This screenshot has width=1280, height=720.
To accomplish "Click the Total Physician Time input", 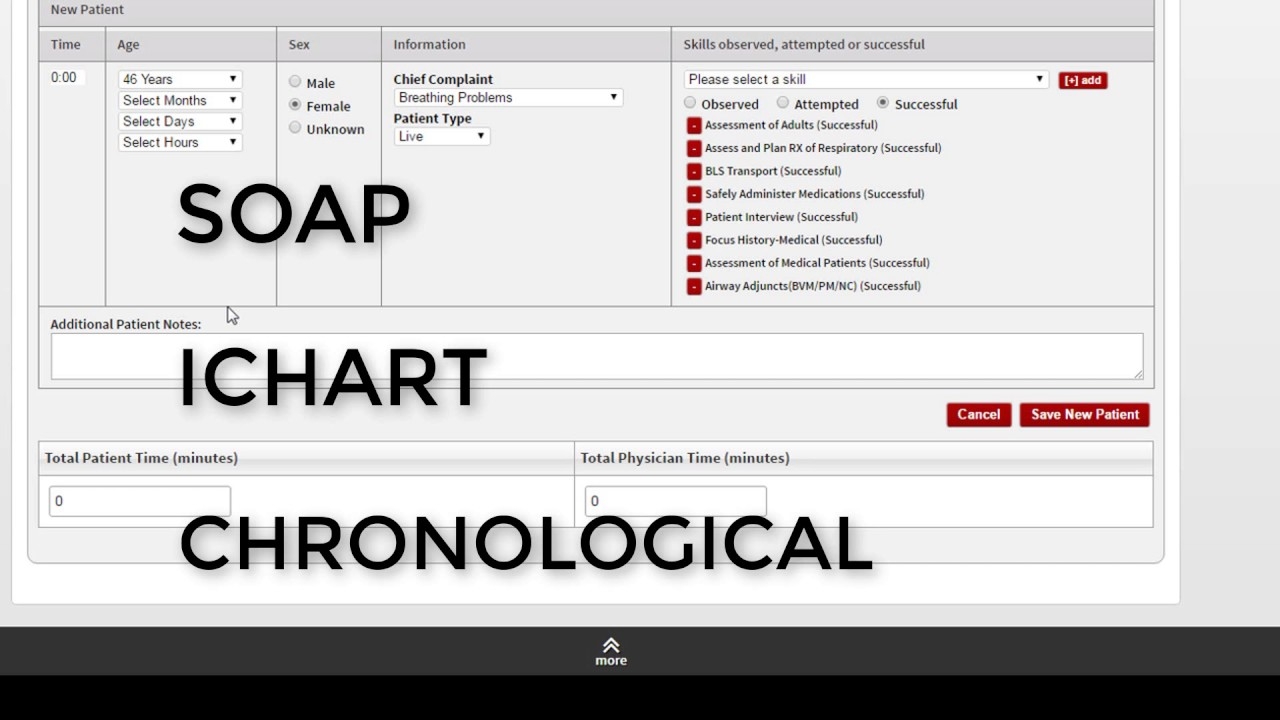I will (x=675, y=500).
